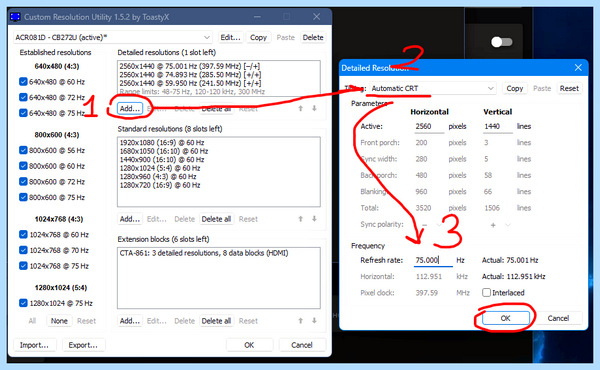This screenshot has width=600, height=370.
Task: Delete all detailed resolutions
Action: click(216, 109)
